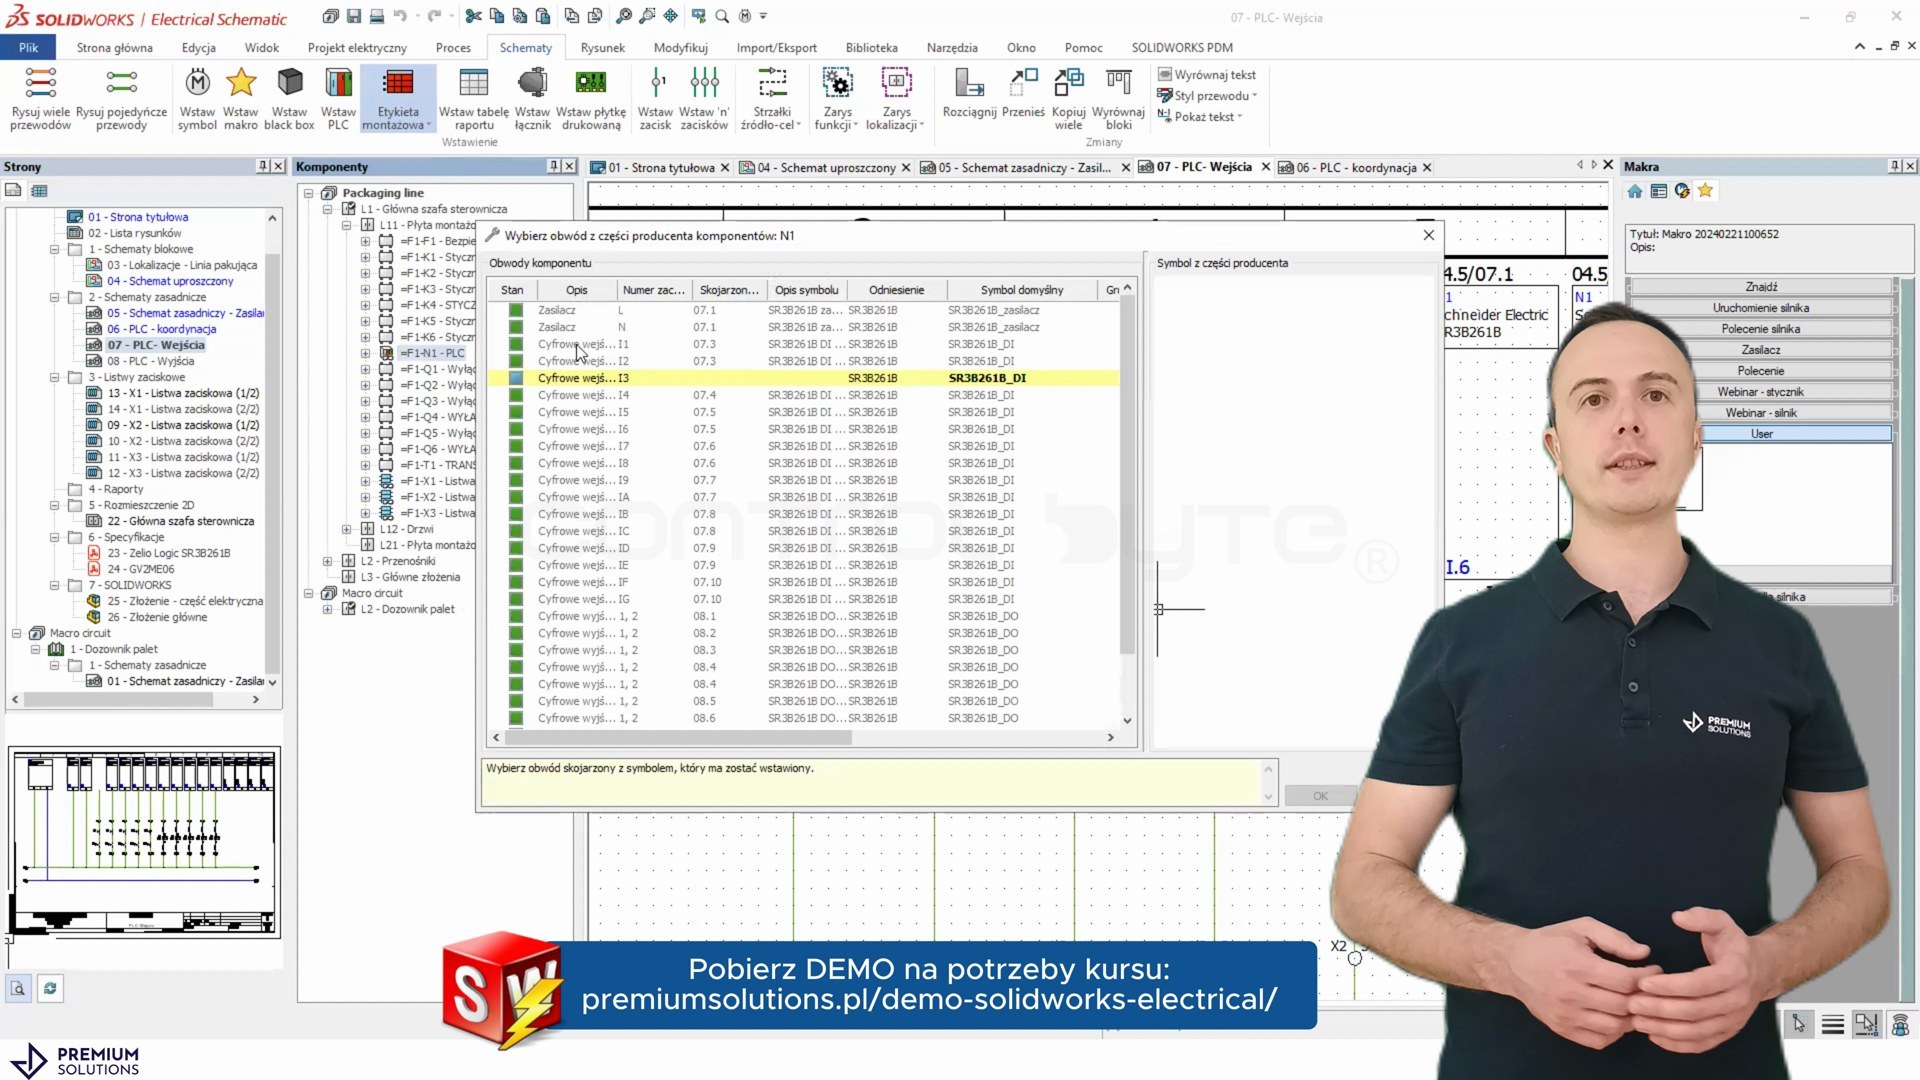The height and width of the screenshot is (1080, 1920).
Task: Select the Rysuj wiele przewodów tool
Action: [x=40, y=98]
